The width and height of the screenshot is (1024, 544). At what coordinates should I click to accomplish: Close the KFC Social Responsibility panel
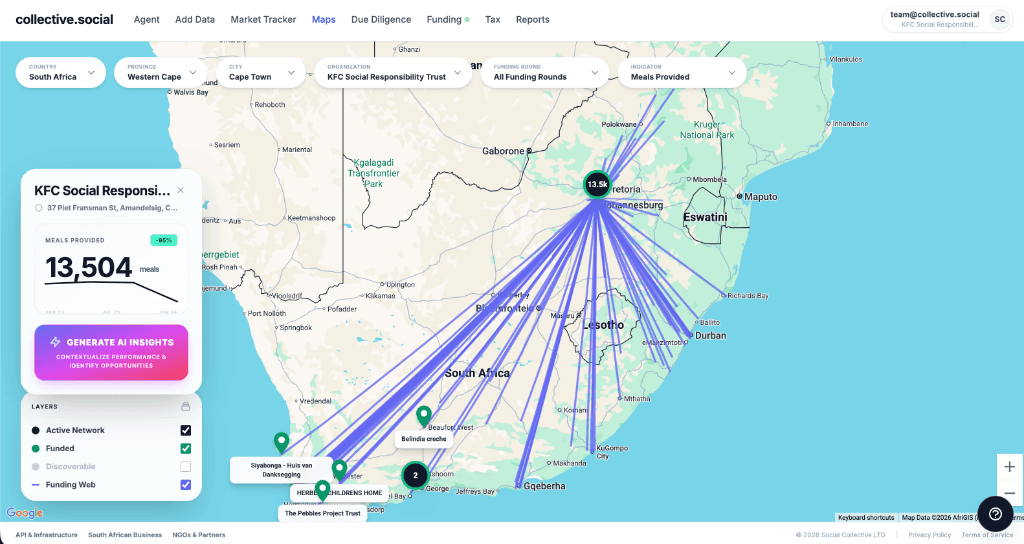click(180, 190)
